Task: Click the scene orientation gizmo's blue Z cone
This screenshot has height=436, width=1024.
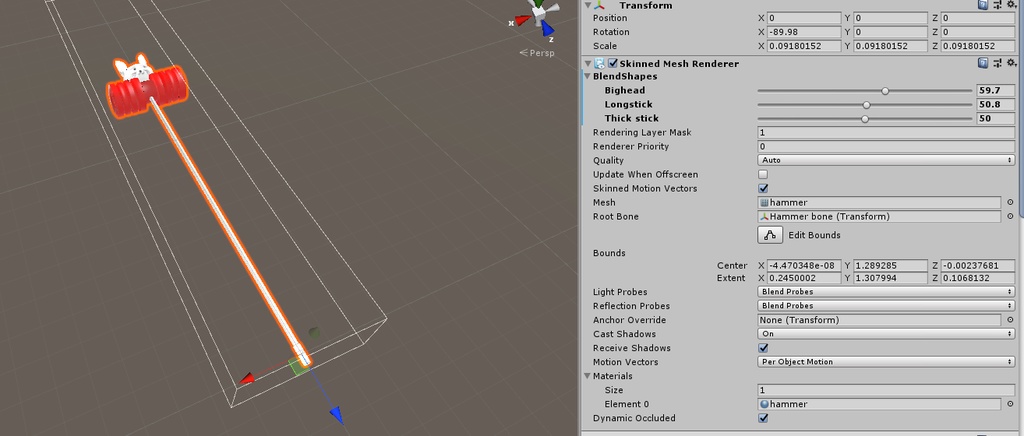Action: (x=547, y=28)
